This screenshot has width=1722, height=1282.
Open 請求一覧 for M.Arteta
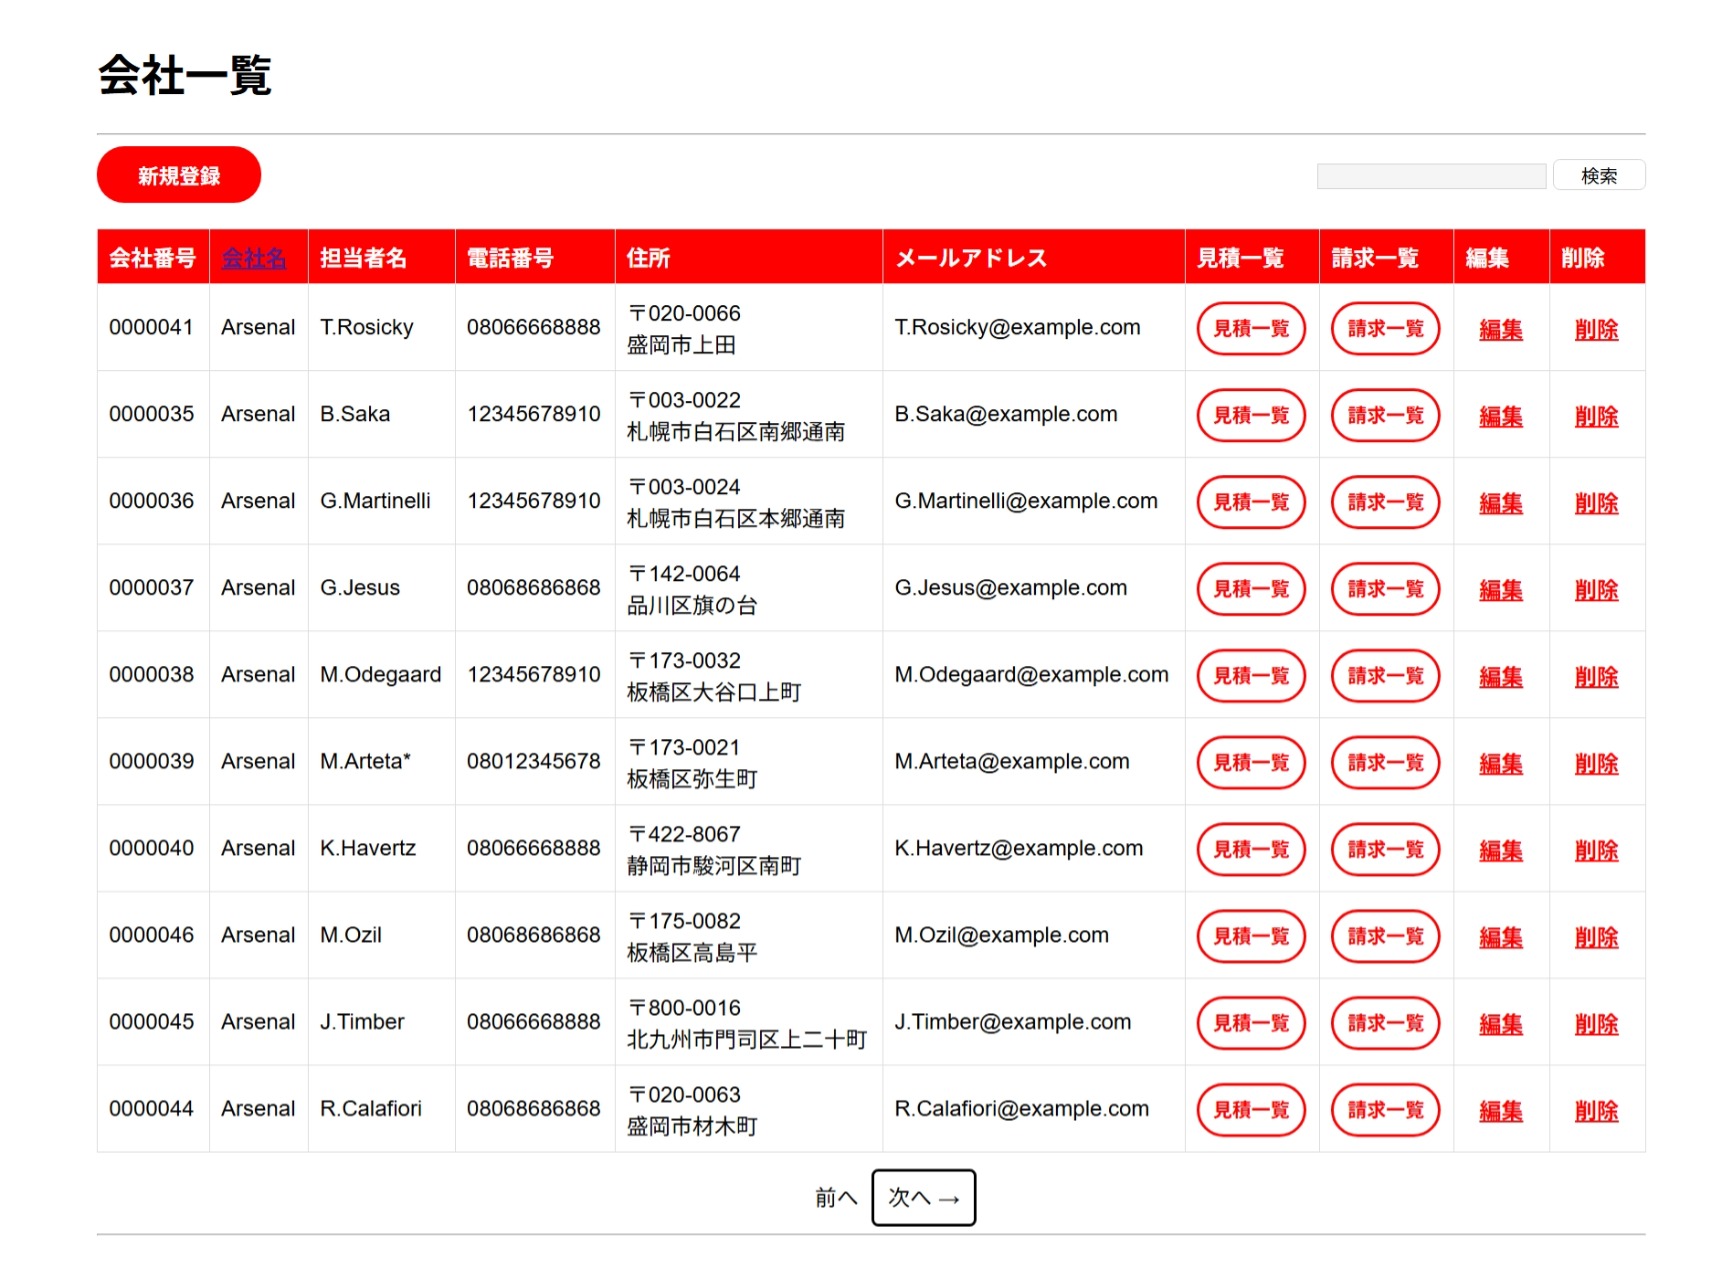[1385, 763]
